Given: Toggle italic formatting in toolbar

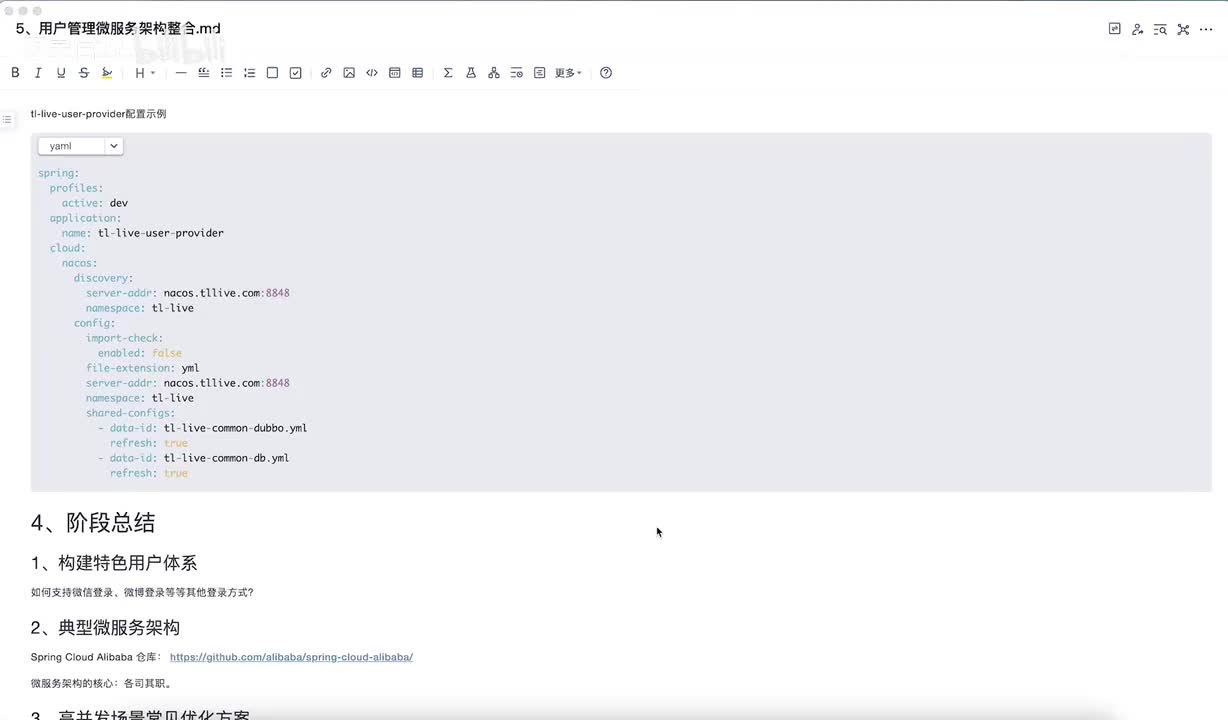Looking at the screenshot, I should pos(38,73).
